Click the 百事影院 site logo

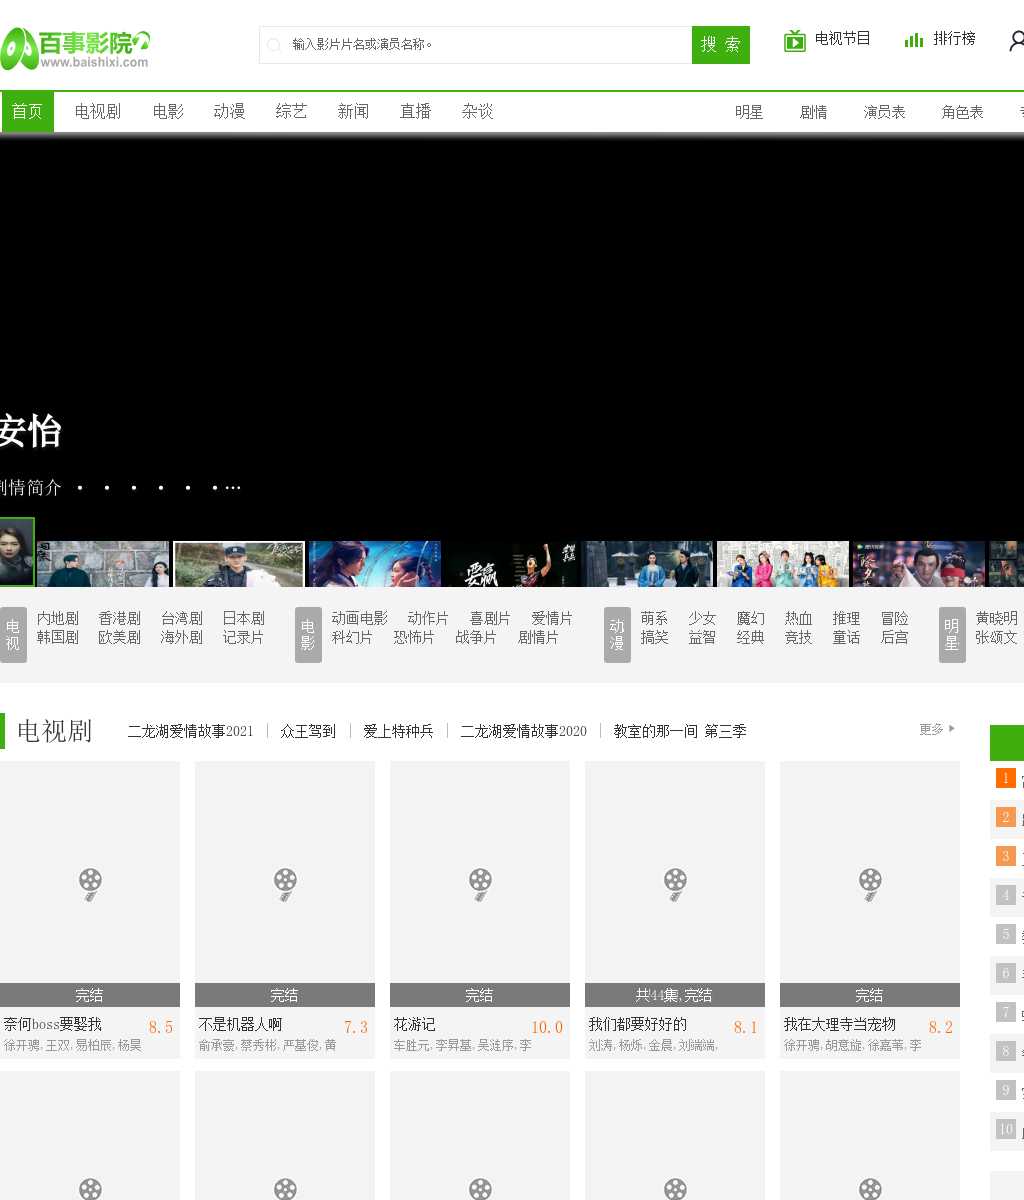75,48
